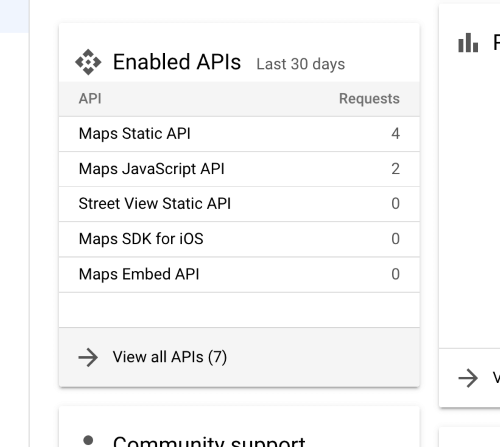This screenshot has height=447, width=500.
Task: Select Street View Static API row
Action: 239,204
